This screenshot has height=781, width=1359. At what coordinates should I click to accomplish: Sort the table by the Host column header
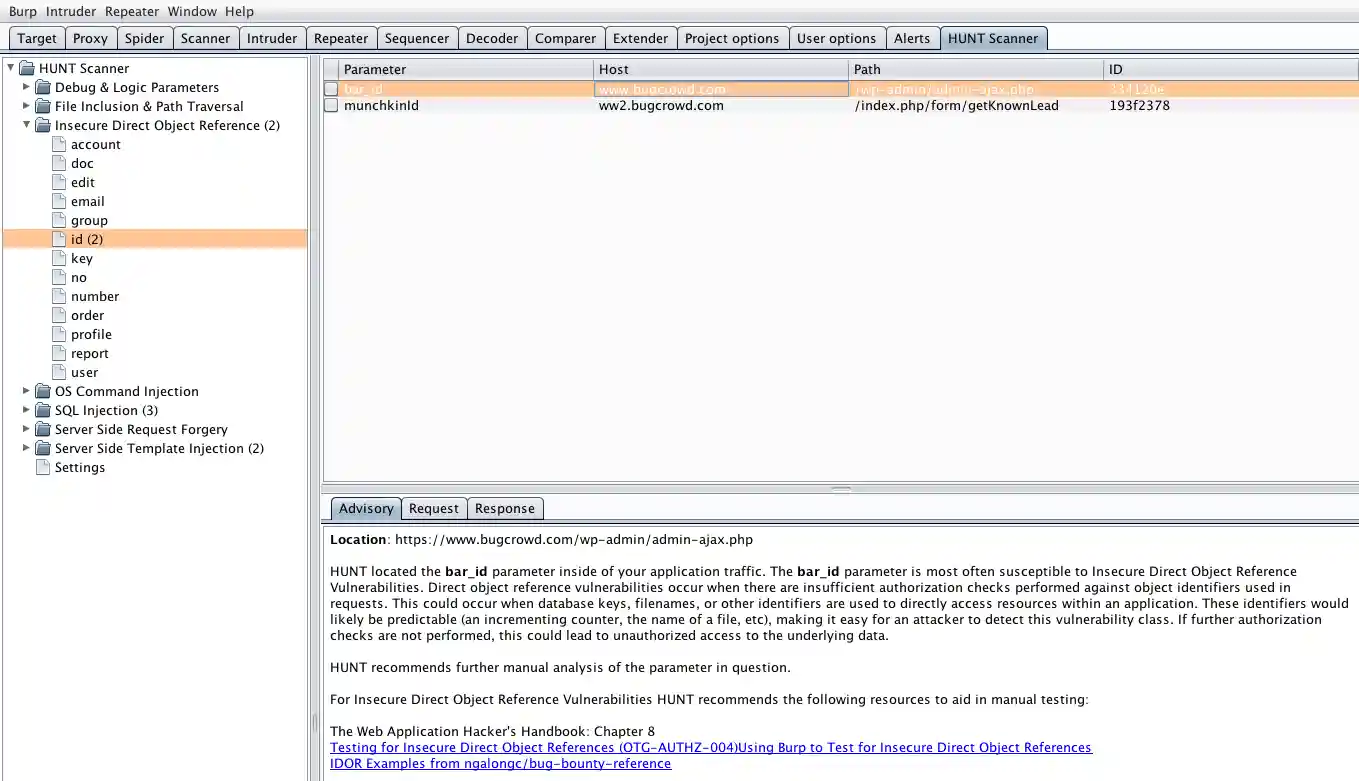click(x=720, y=69)
